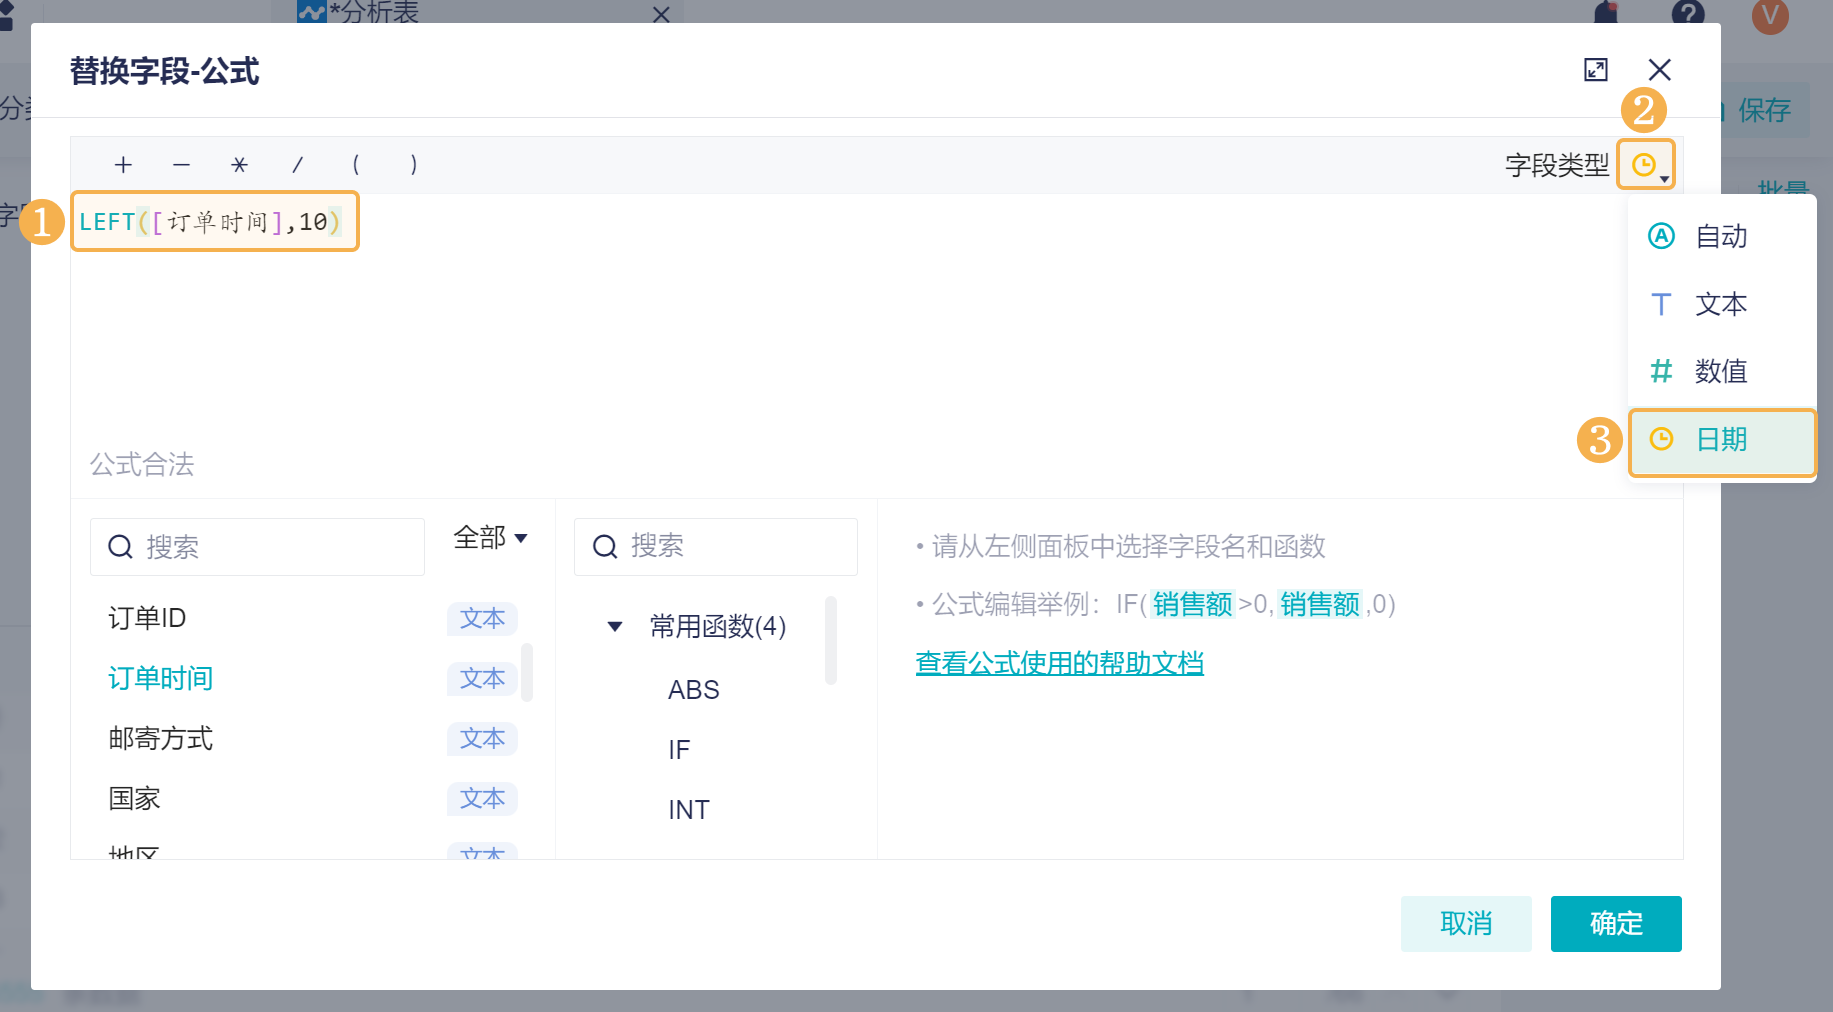The image size is (1833, 1012).
Task: Click the 公式合法 status text
Action: 142,465
